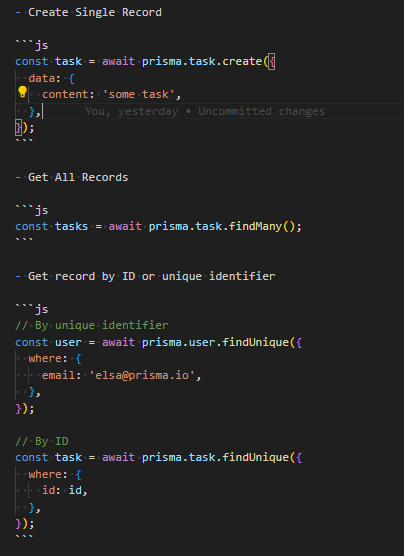Click "await" on the findMany line

pos(125,226)
